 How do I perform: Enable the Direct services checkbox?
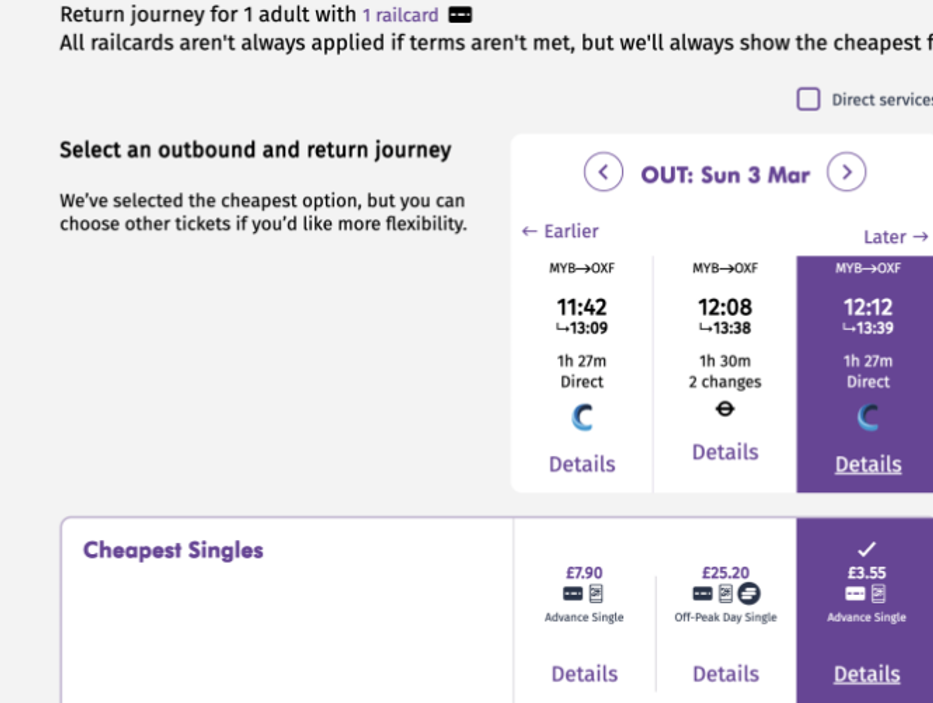click(x=808, y=99)
